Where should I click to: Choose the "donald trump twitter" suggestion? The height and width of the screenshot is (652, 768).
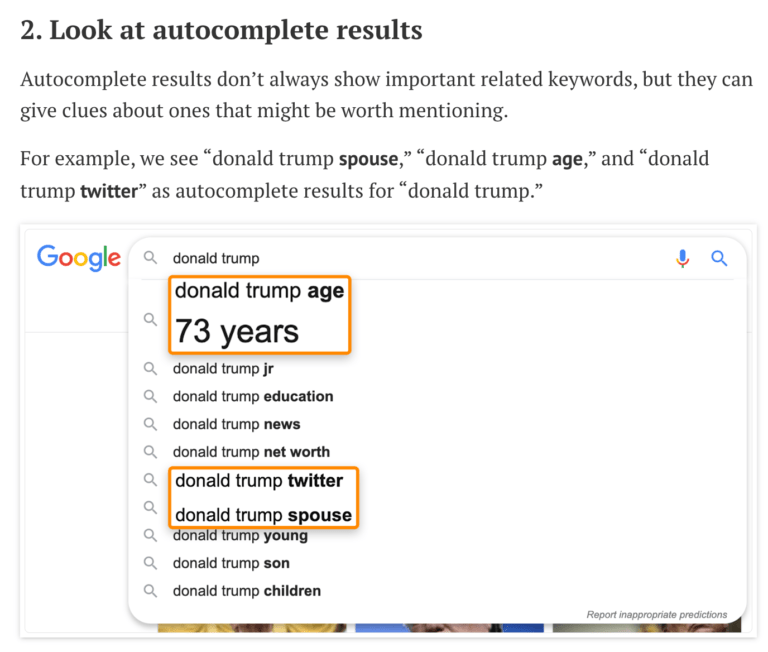(x=259, y=481)
